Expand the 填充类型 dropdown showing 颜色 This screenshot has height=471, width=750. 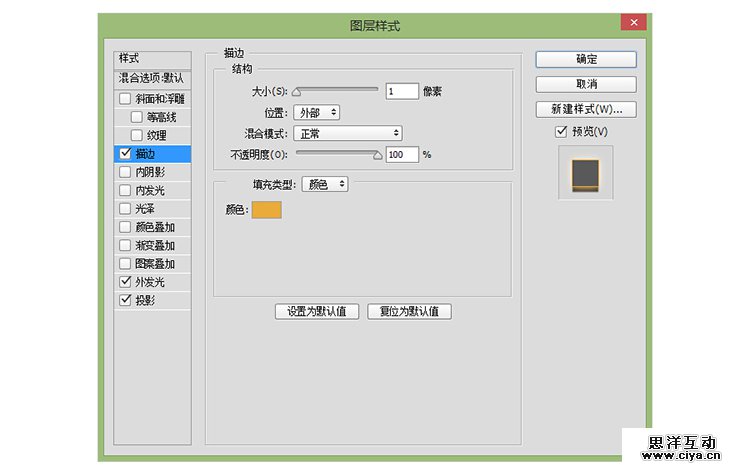coord(326,184)
